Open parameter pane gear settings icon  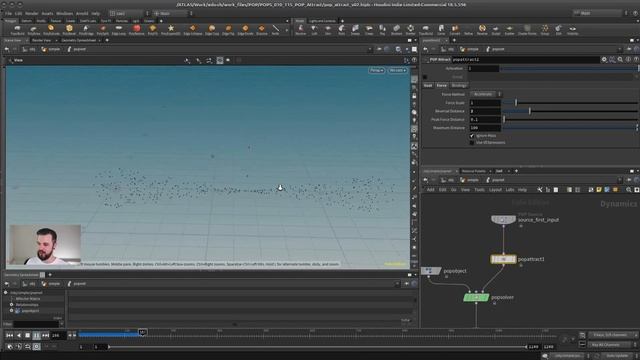pos(604,60)
